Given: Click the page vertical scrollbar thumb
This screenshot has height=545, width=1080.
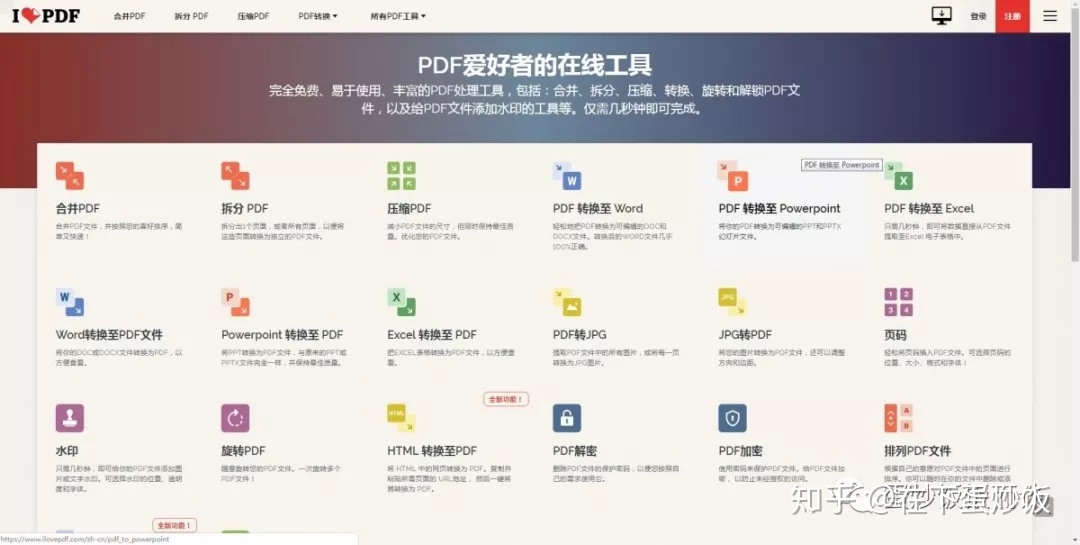Looking at the screenshot, I should 1075,136.
